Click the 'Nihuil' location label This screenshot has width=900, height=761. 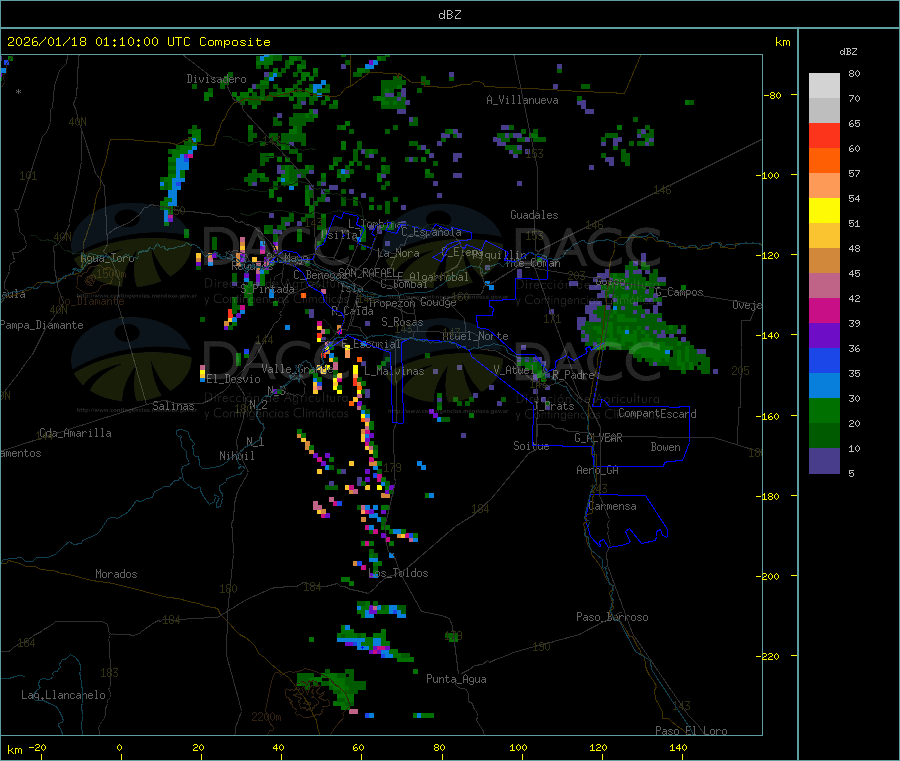(x=236, y=456)
